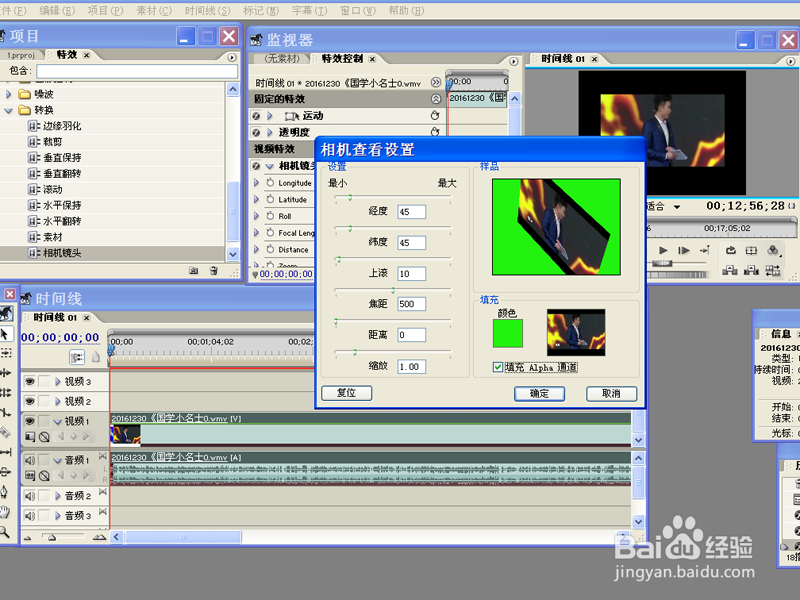Image resolution: width=800 pixels, height=600 pixels.
Task: Toggle the 透明度 effect enable icon
Action: pyautogui.click(x=256, y=133)
